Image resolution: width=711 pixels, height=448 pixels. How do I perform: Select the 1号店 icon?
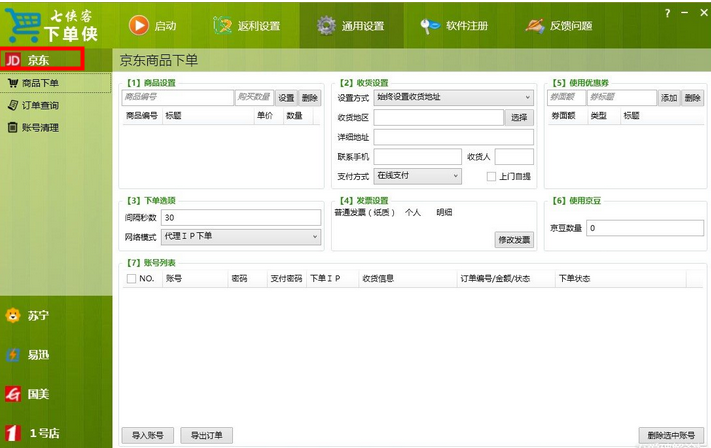[13, 433]
